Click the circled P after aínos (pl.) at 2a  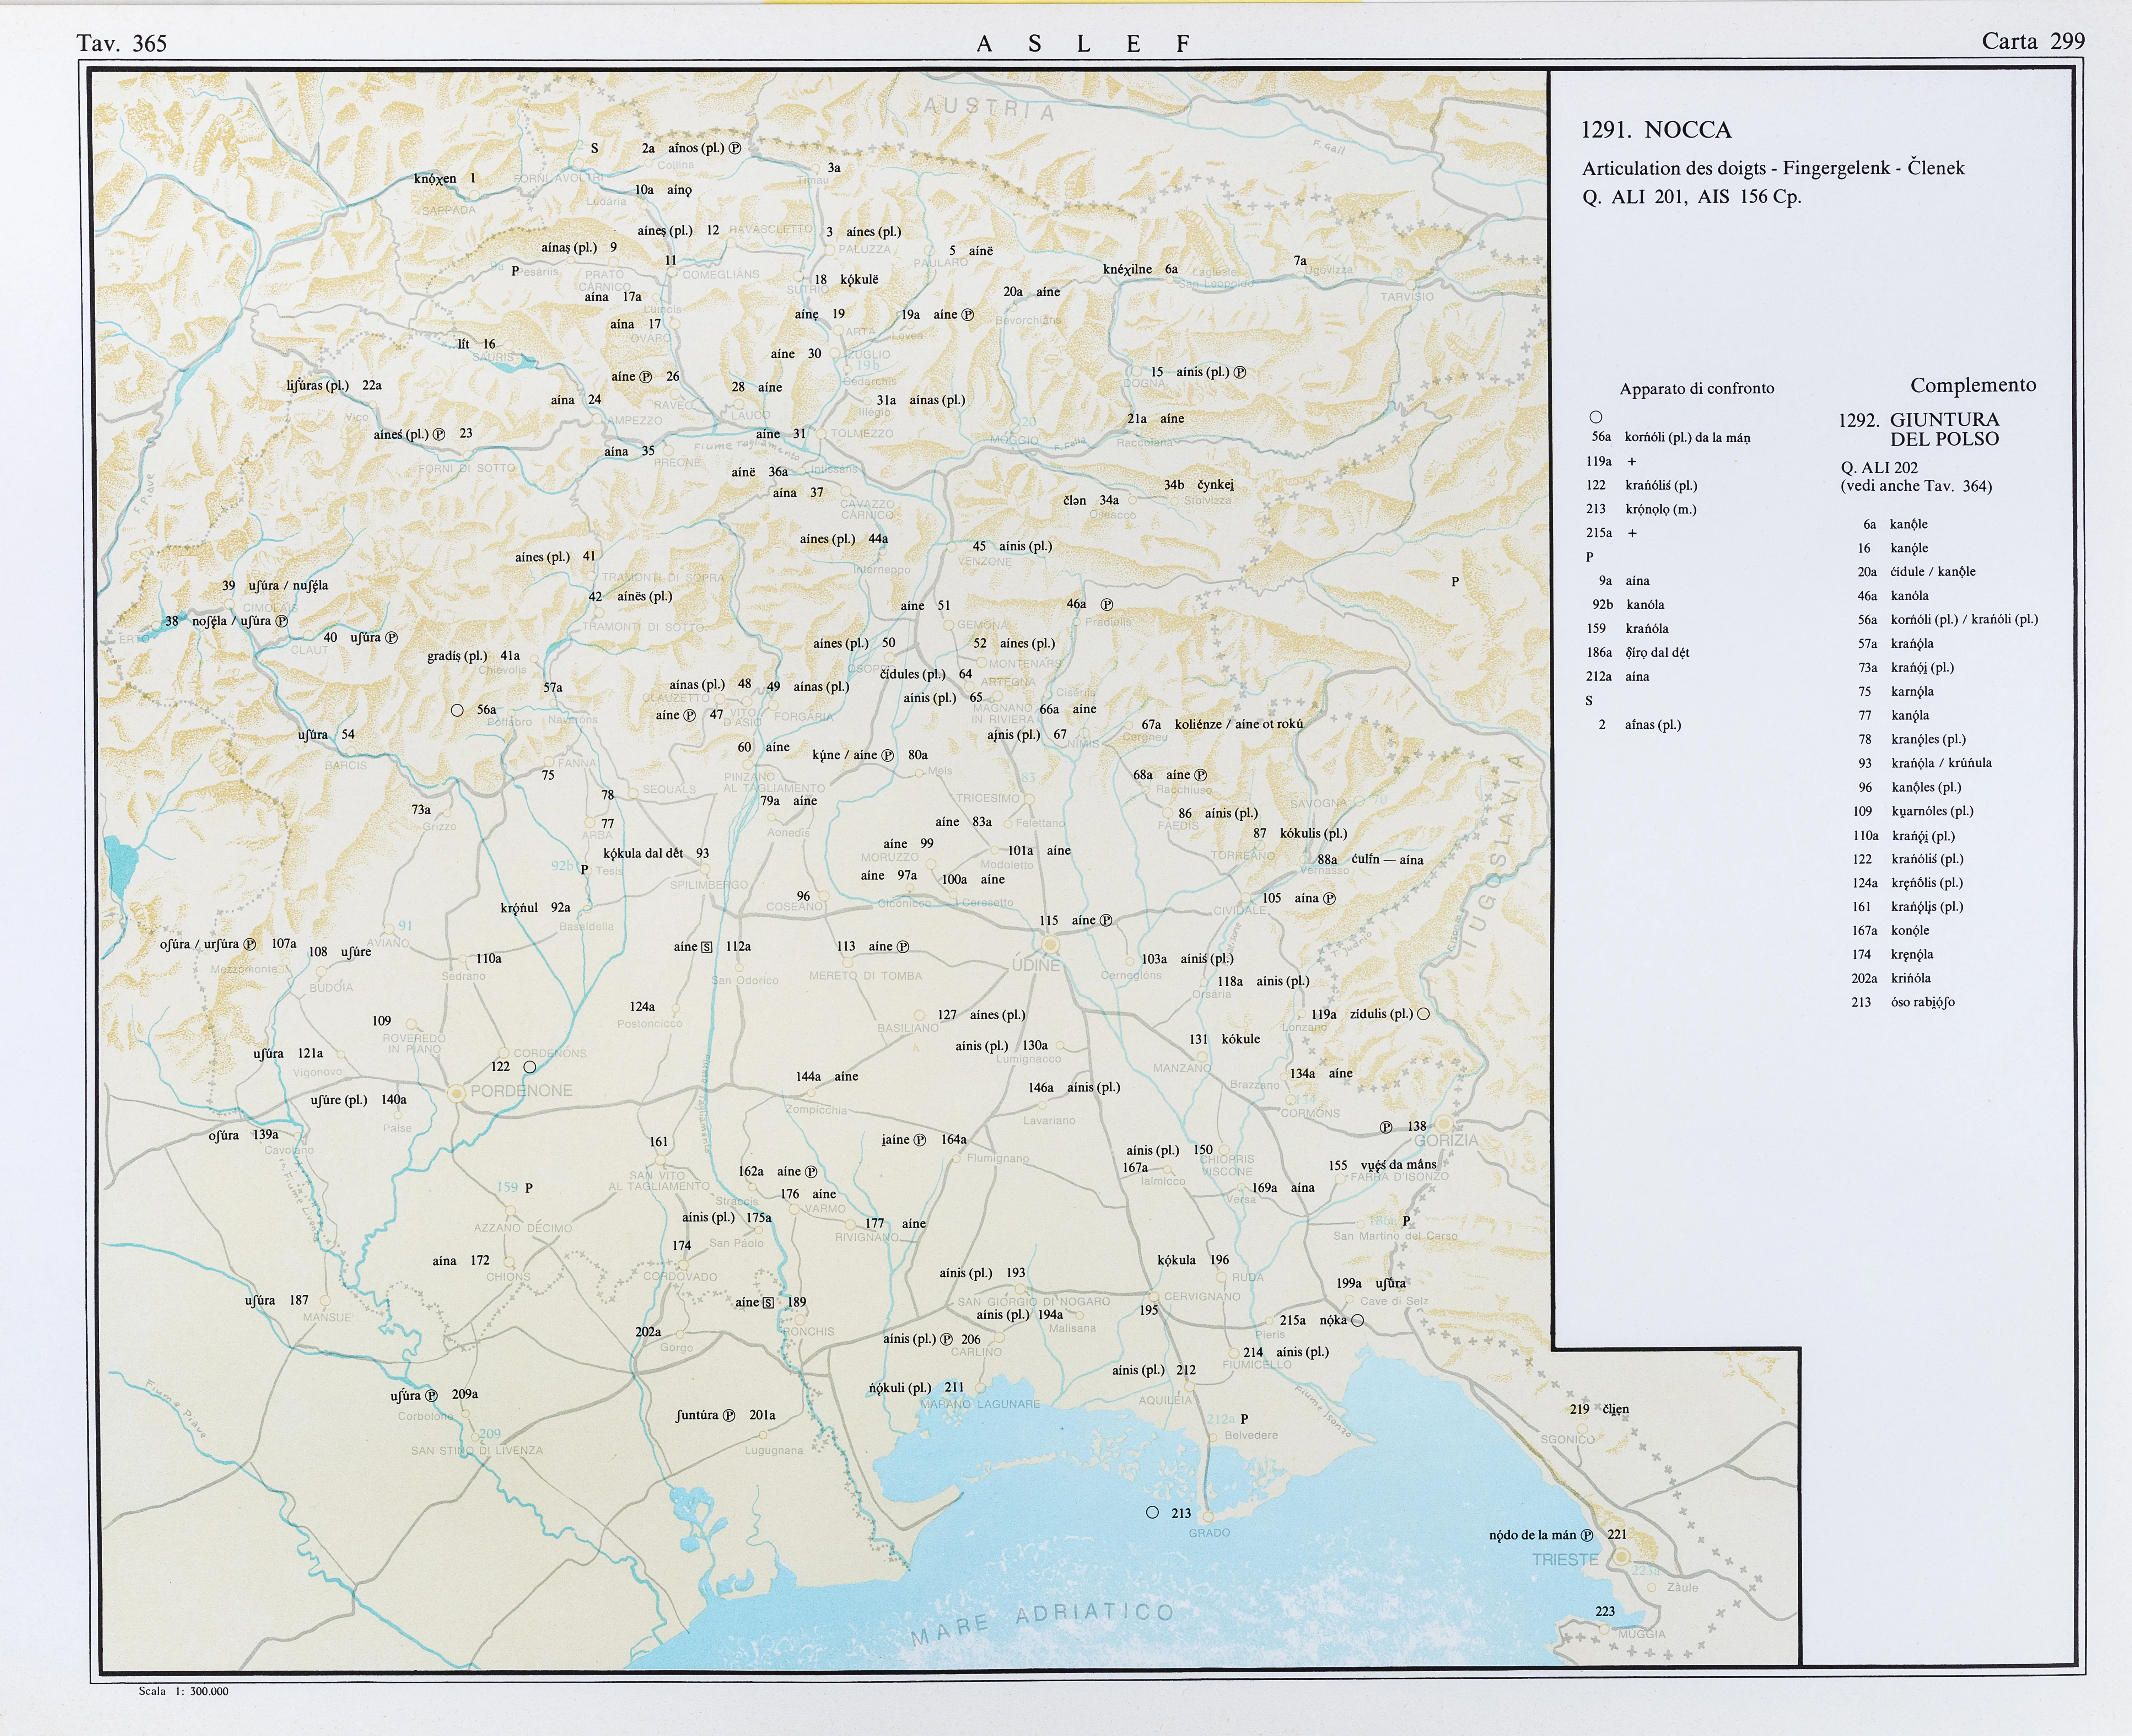coord(735,148)
